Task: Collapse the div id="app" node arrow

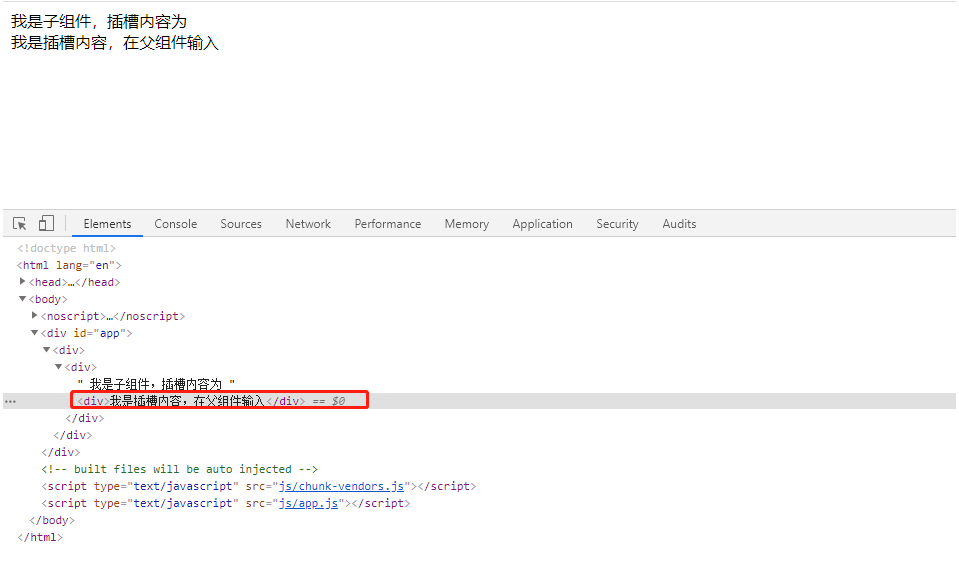Action: pos(35,333)
